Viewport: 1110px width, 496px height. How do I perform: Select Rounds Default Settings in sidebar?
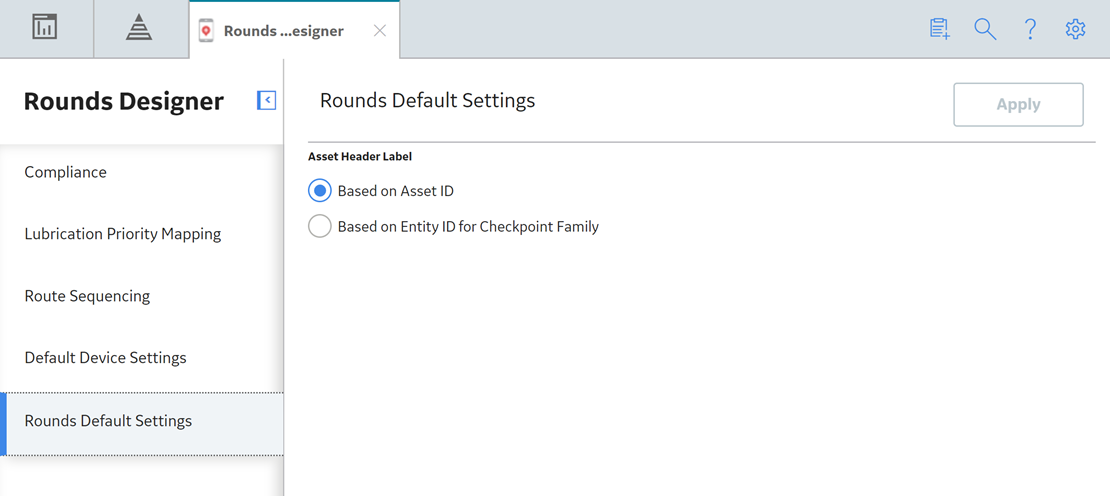click(142, 420)
